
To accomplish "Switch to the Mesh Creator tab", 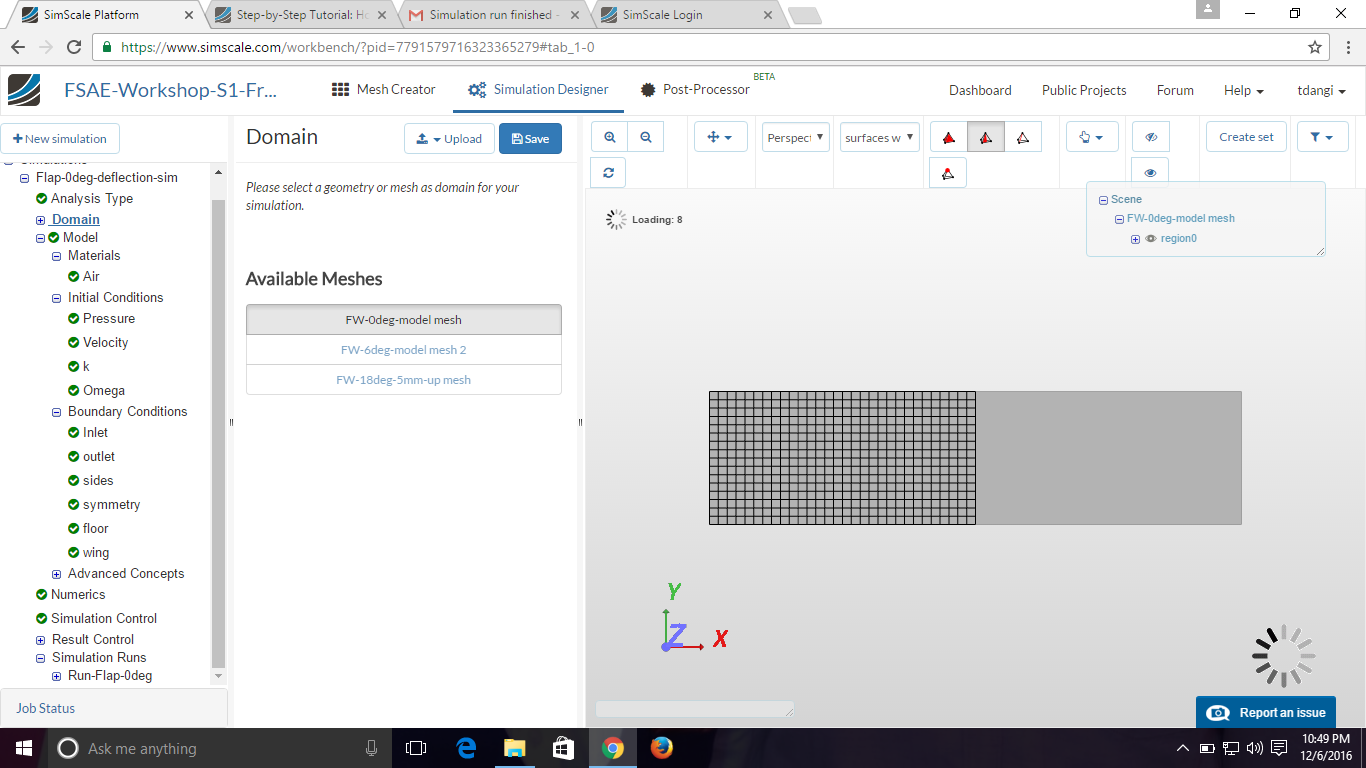I will pos(384,90).
